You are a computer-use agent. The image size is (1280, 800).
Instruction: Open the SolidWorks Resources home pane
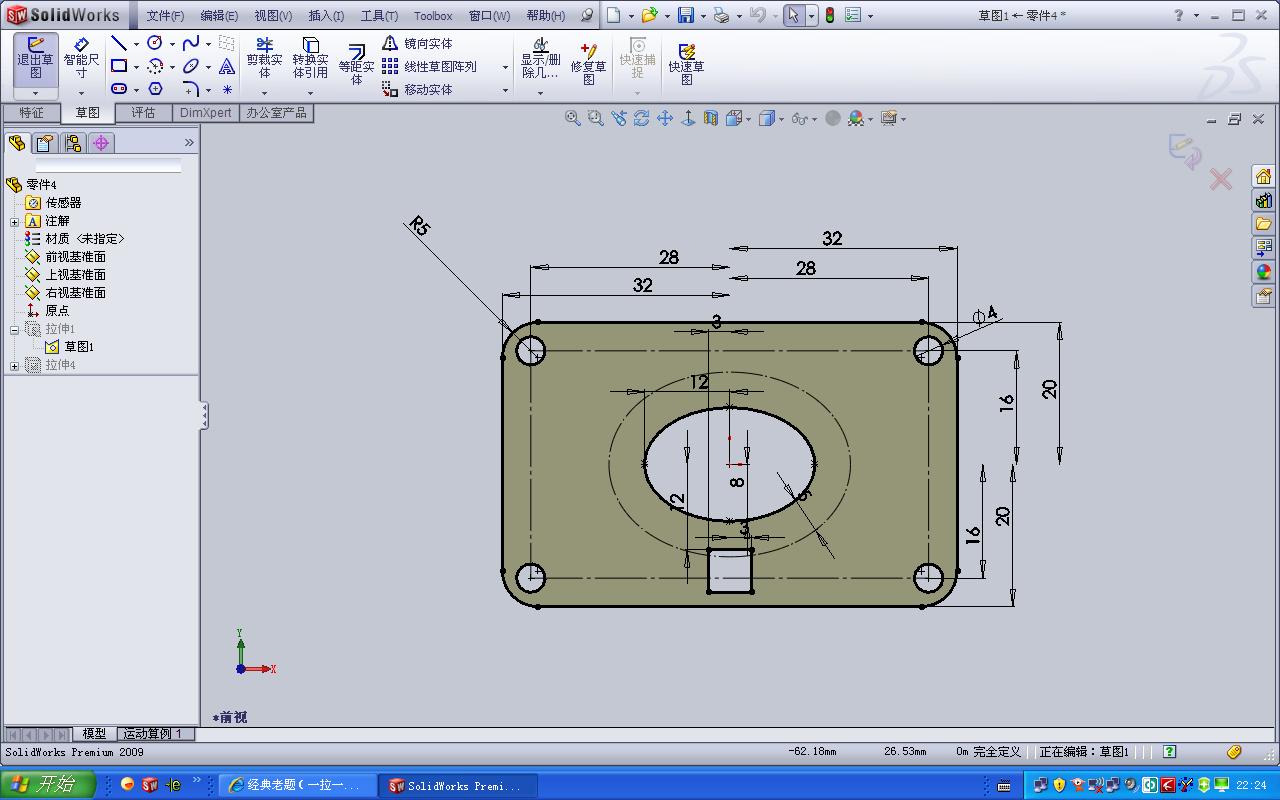tap(1263, 176)
